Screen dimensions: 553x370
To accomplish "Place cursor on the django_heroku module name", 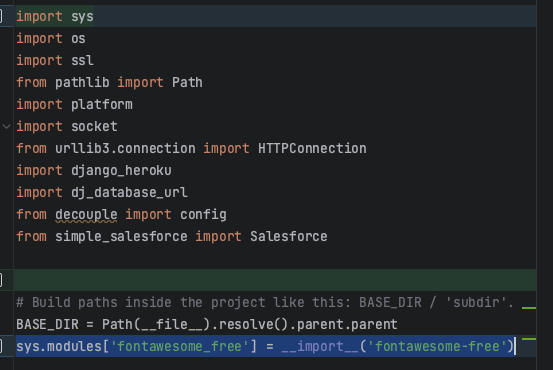I will pyautogui.click(x=121, y=170).
